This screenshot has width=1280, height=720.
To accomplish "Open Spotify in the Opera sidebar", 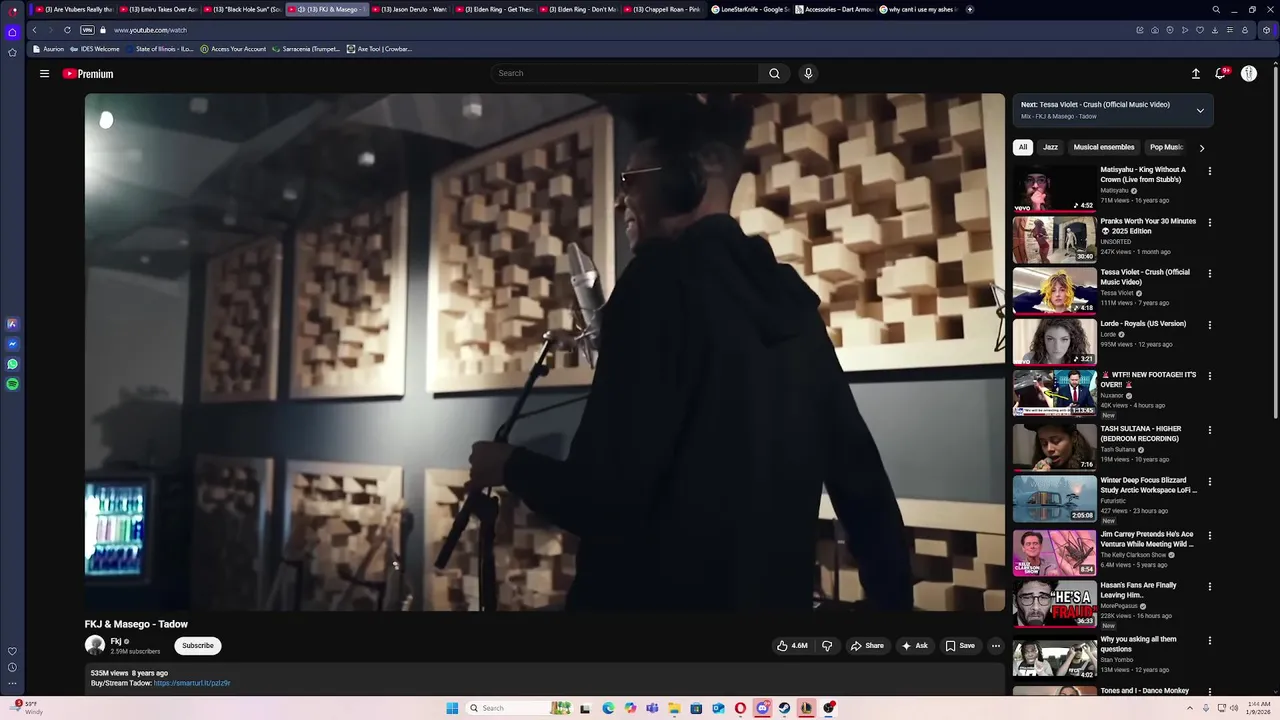I will pyautogui.click(x=12, y=384).
